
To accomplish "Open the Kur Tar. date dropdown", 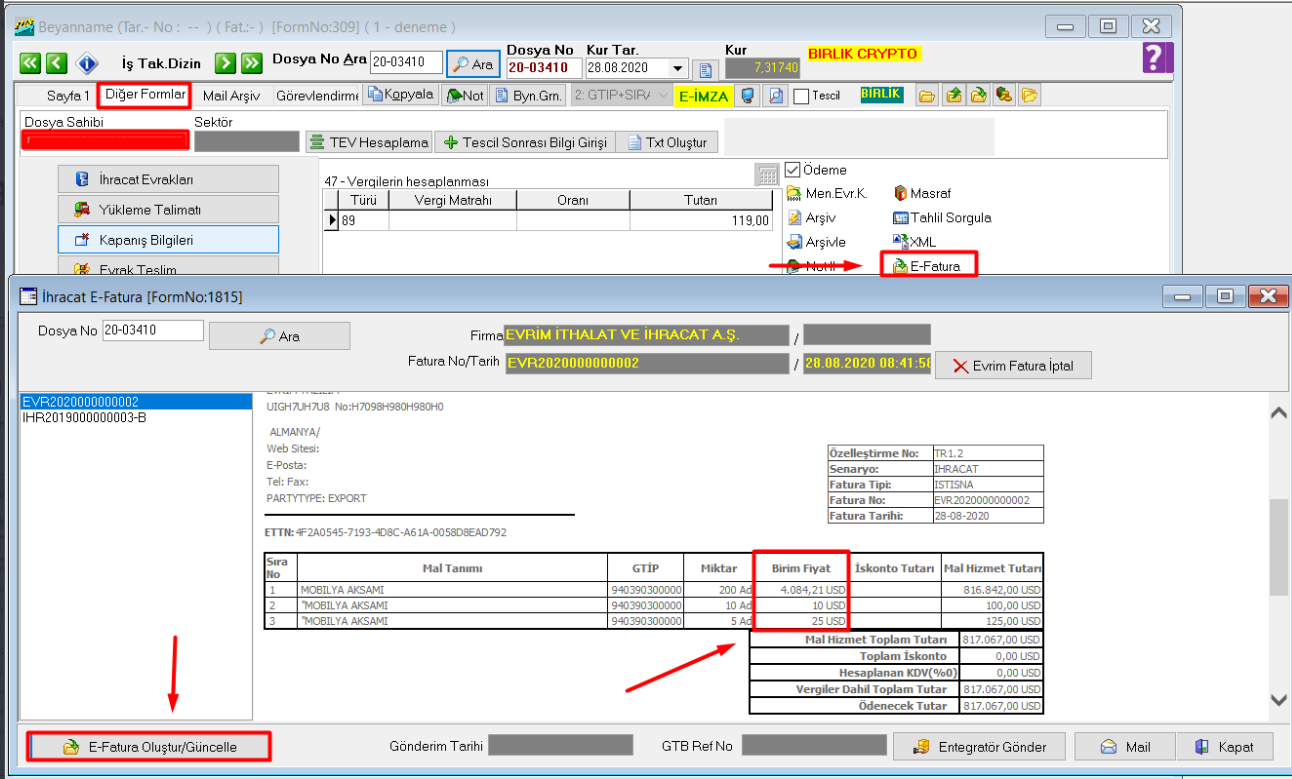I will [679, 68].
